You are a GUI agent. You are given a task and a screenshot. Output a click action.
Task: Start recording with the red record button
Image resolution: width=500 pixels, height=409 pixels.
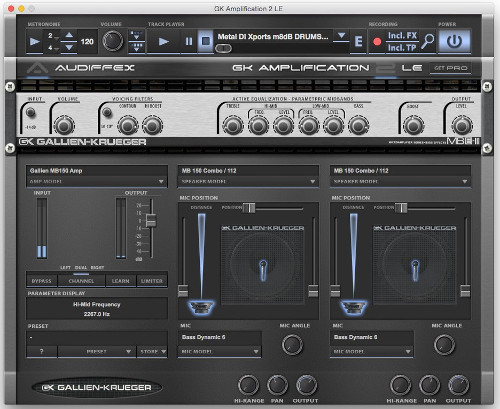click(x=377, y=42)
